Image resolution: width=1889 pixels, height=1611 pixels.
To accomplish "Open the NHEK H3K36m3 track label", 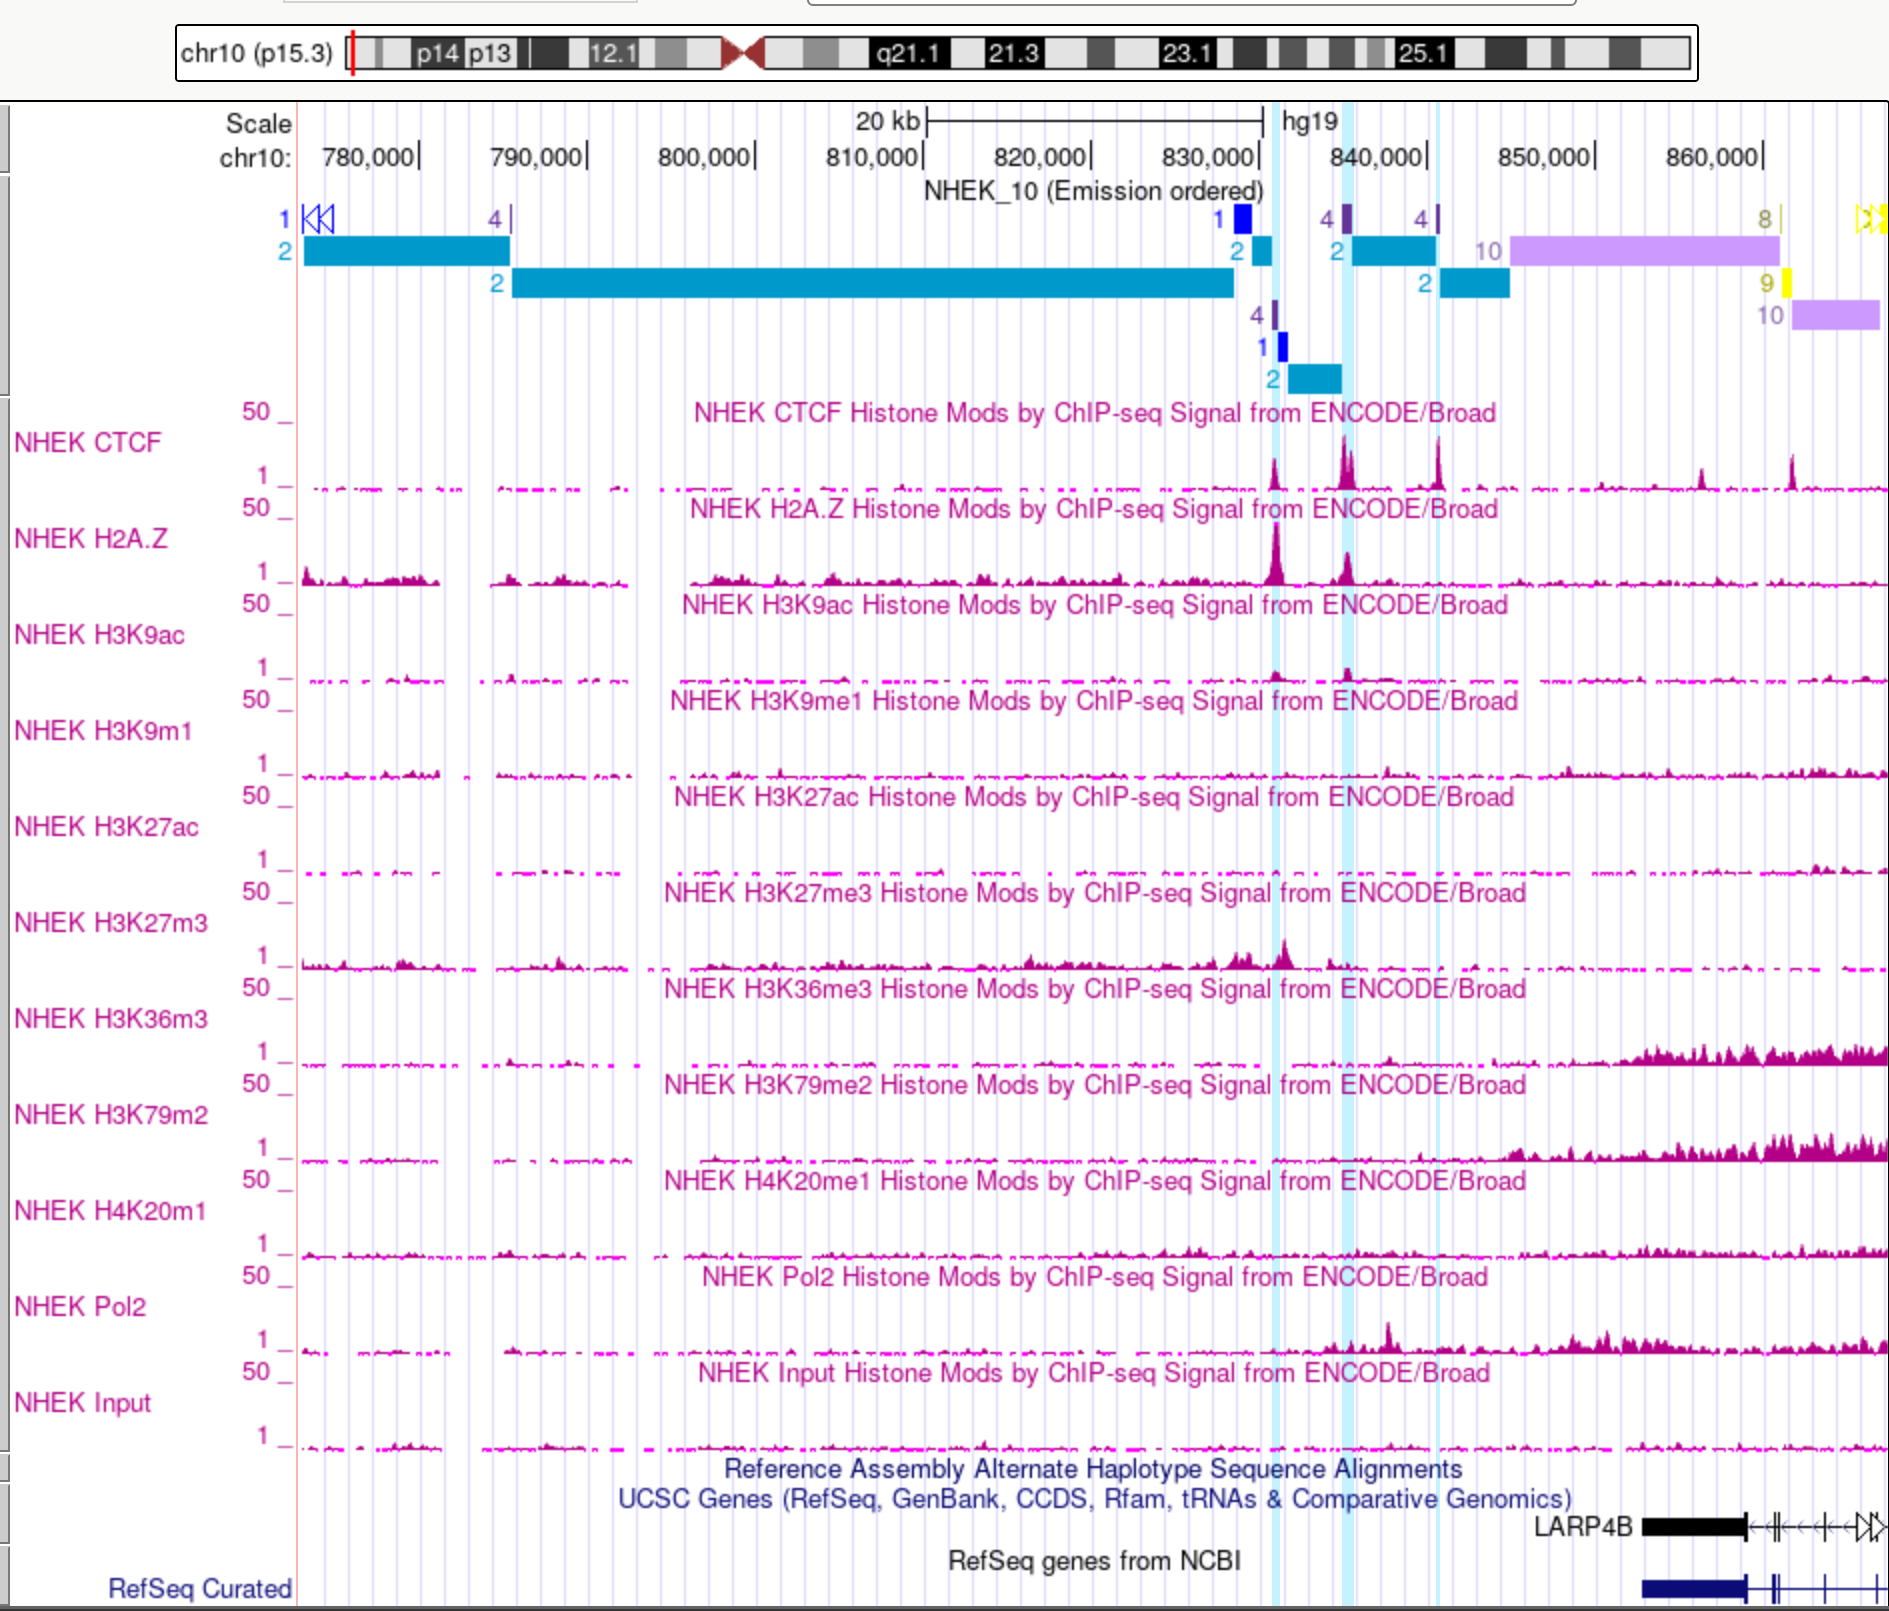I will (x=111, y=1019).
